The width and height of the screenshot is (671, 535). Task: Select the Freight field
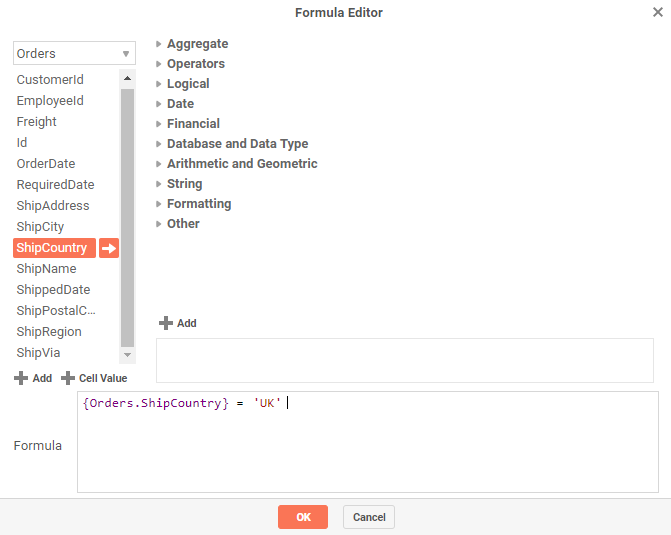click(x=36, y=122)
